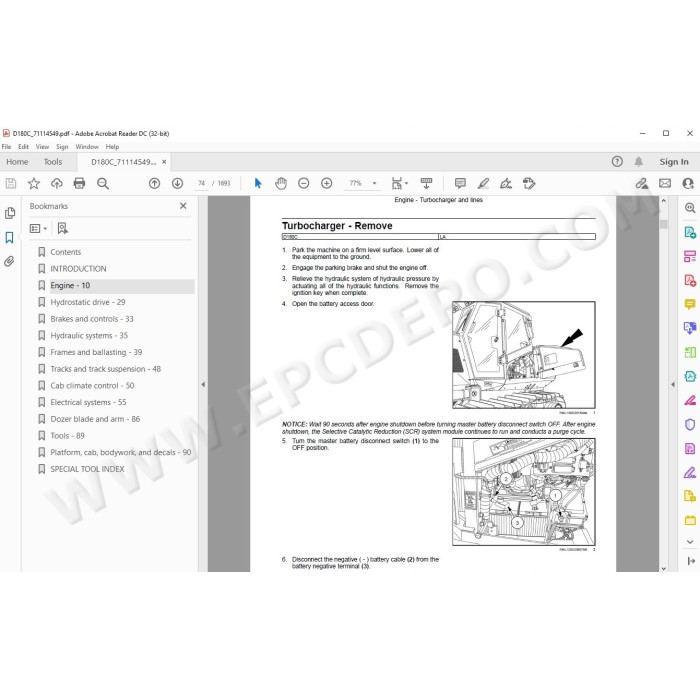Print the document
Screen dimensions: 700x700
click(79, 183)
